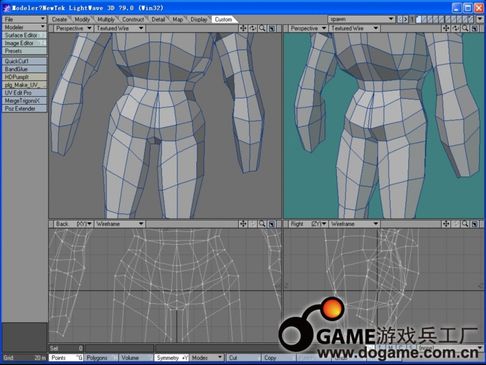The height and width of the screenshot is (365, 486).
Task: Click the Grid readout
Action: coord(24,358)
